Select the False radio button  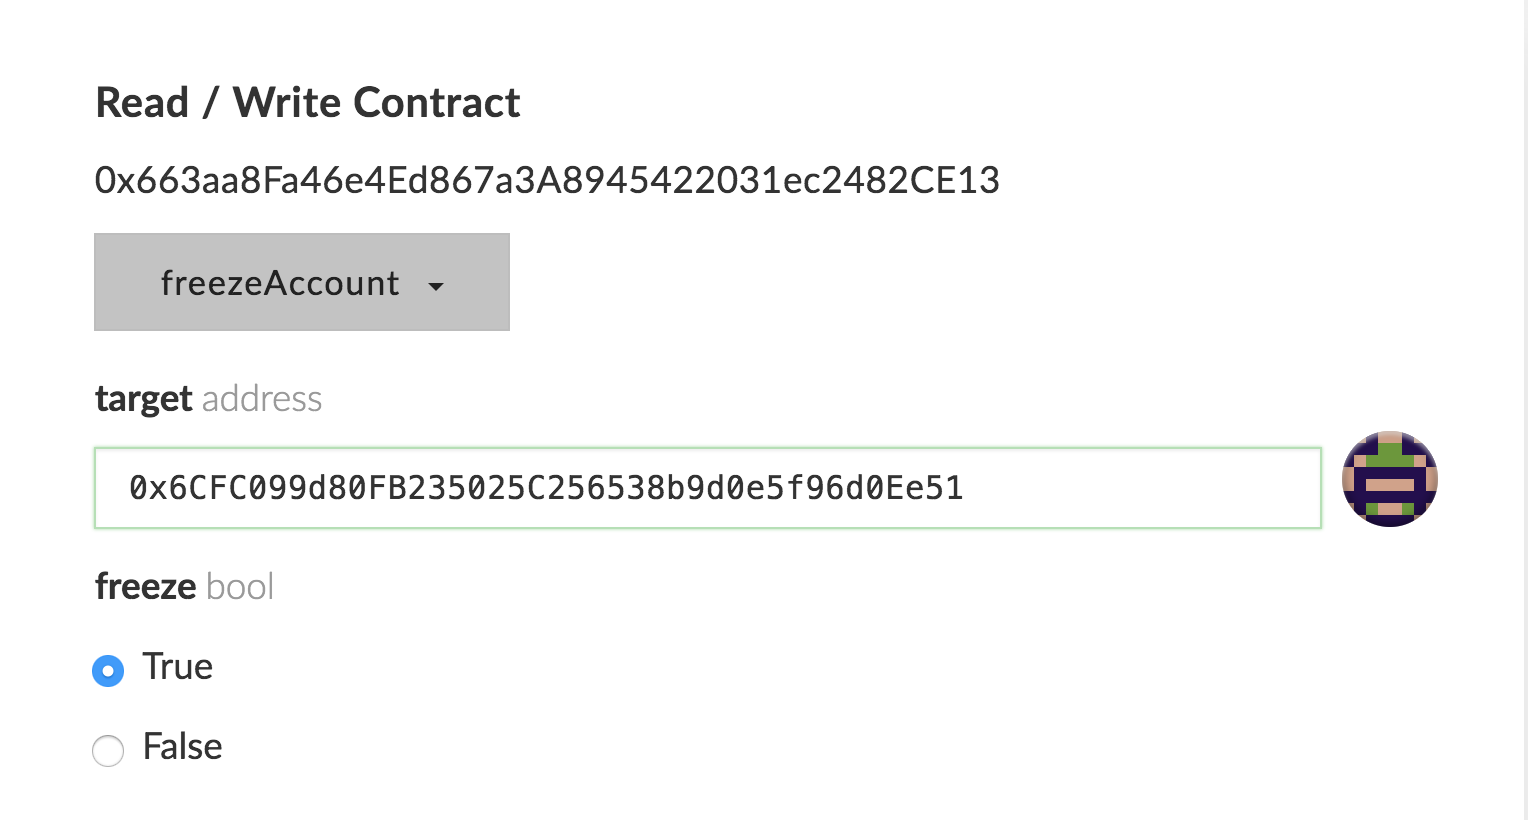[108, 750]
